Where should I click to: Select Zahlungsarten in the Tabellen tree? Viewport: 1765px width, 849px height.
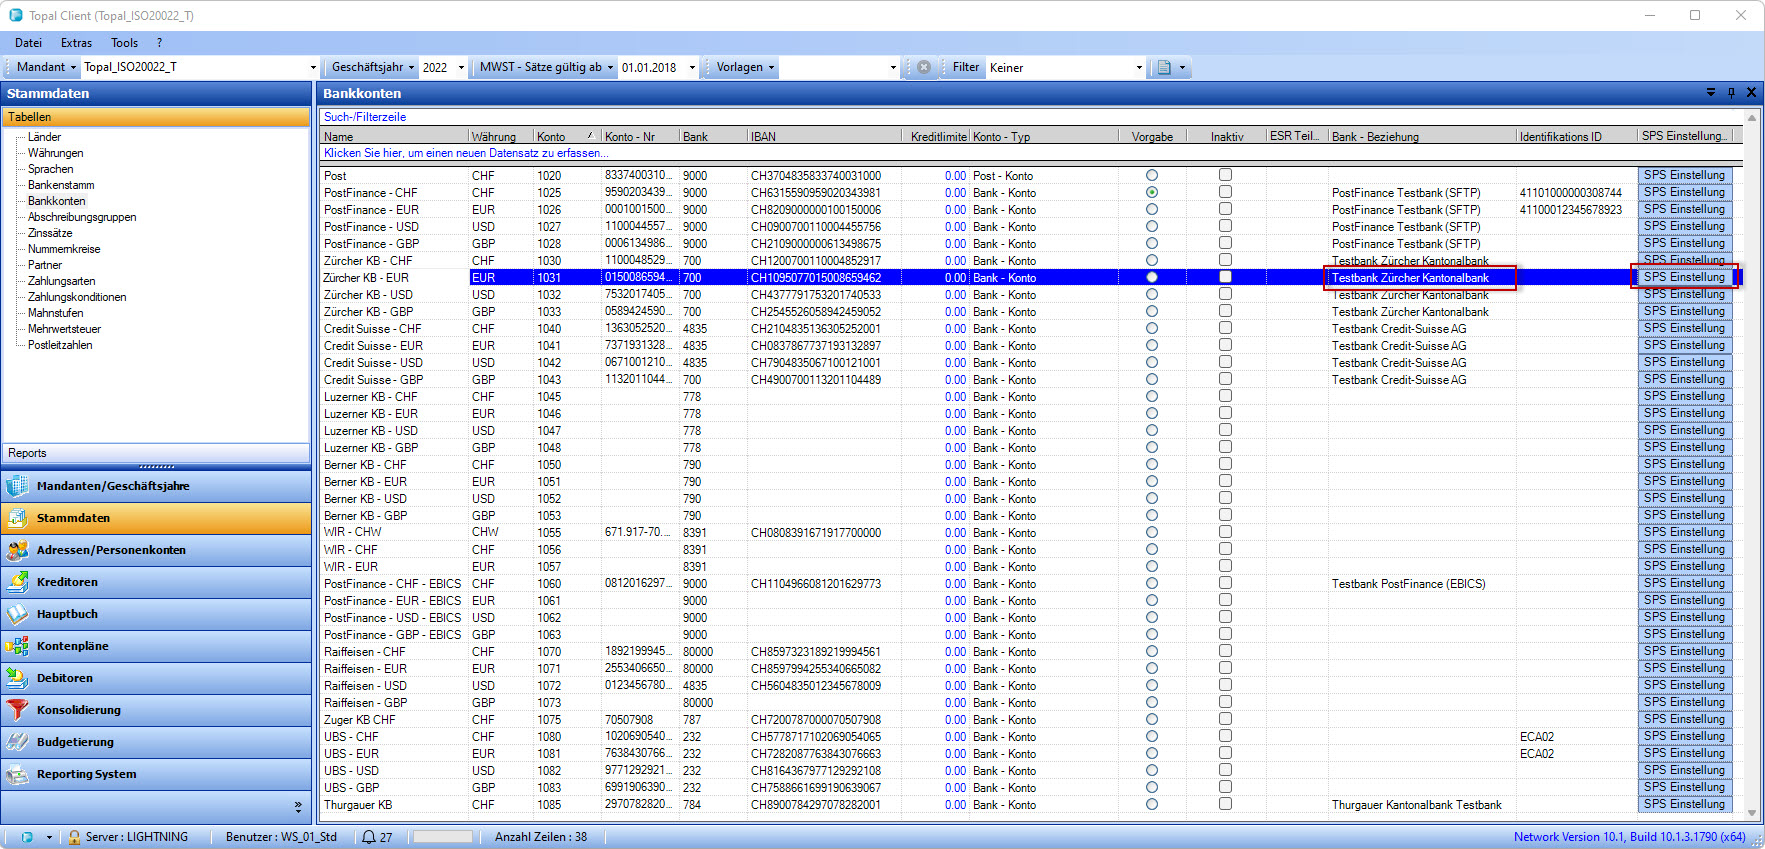click(61, 281)
